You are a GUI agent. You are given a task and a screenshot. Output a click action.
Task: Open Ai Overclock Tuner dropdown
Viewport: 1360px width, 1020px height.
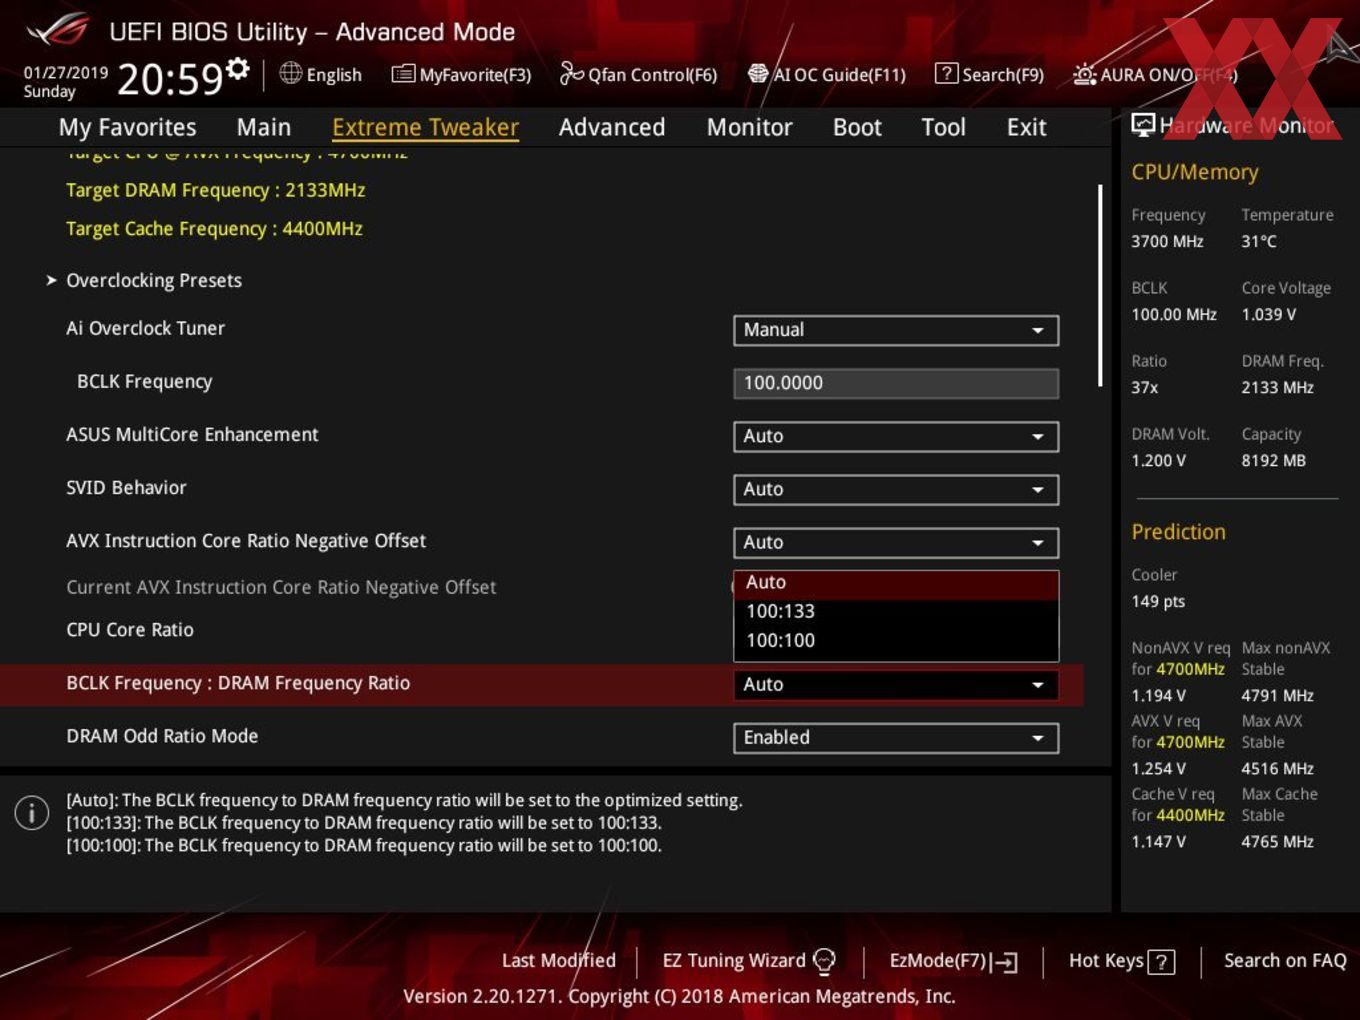click(896, 330)
